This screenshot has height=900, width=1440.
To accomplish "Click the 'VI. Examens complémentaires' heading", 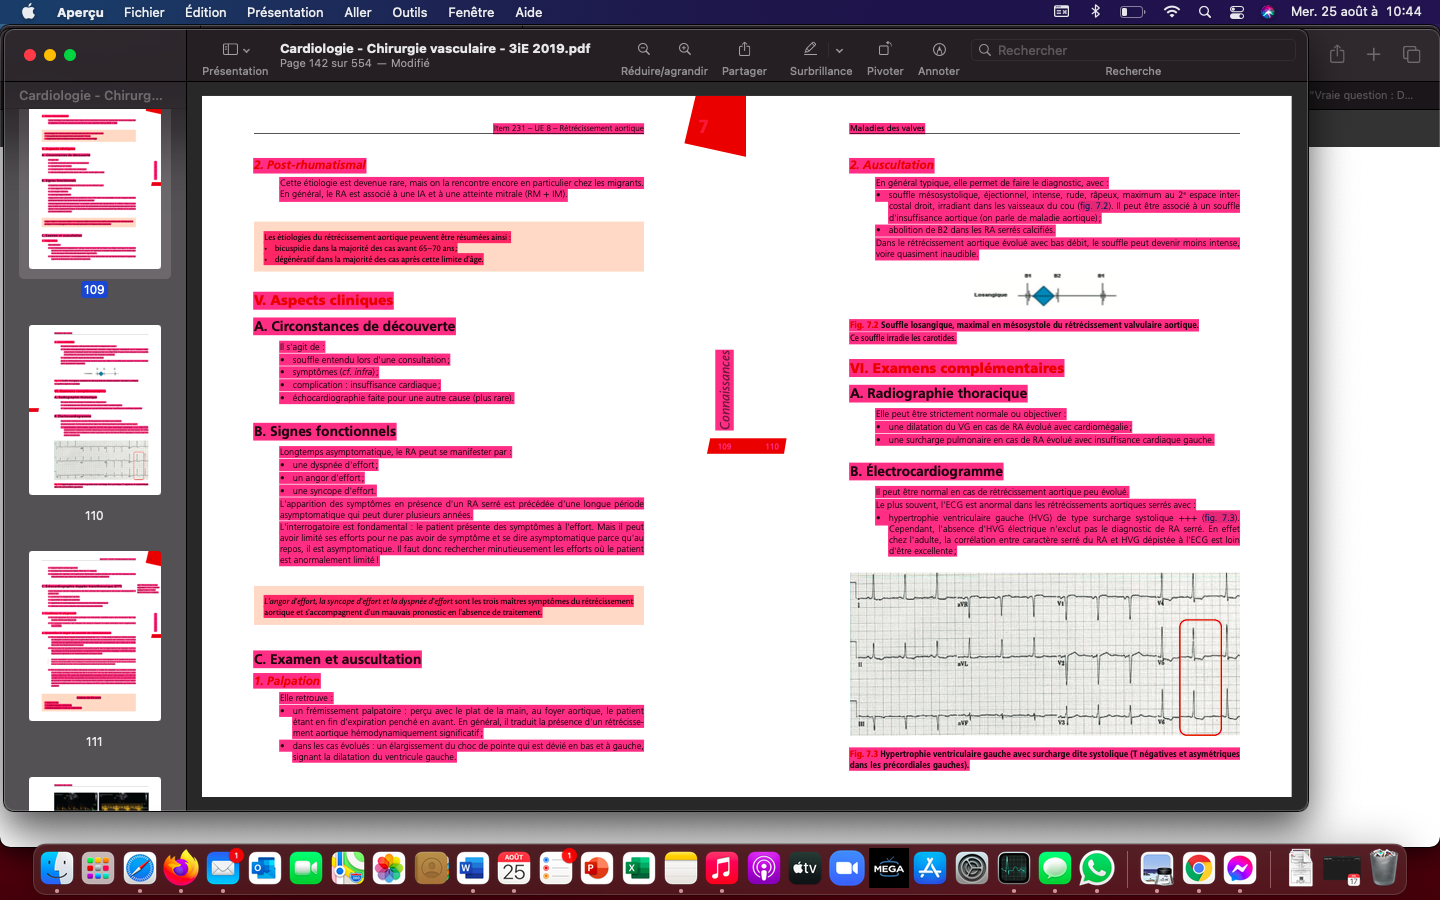I will (x=957, y=368).
